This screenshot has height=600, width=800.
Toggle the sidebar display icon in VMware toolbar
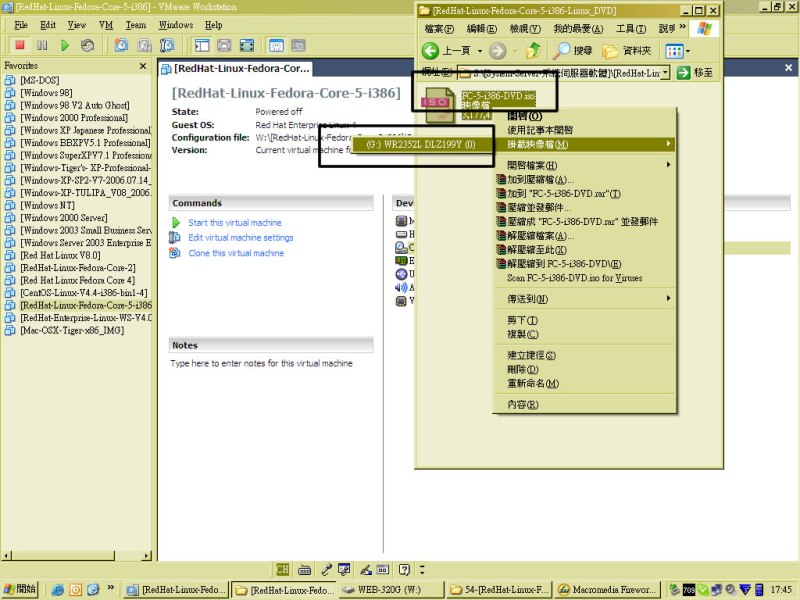coord(202,45)
